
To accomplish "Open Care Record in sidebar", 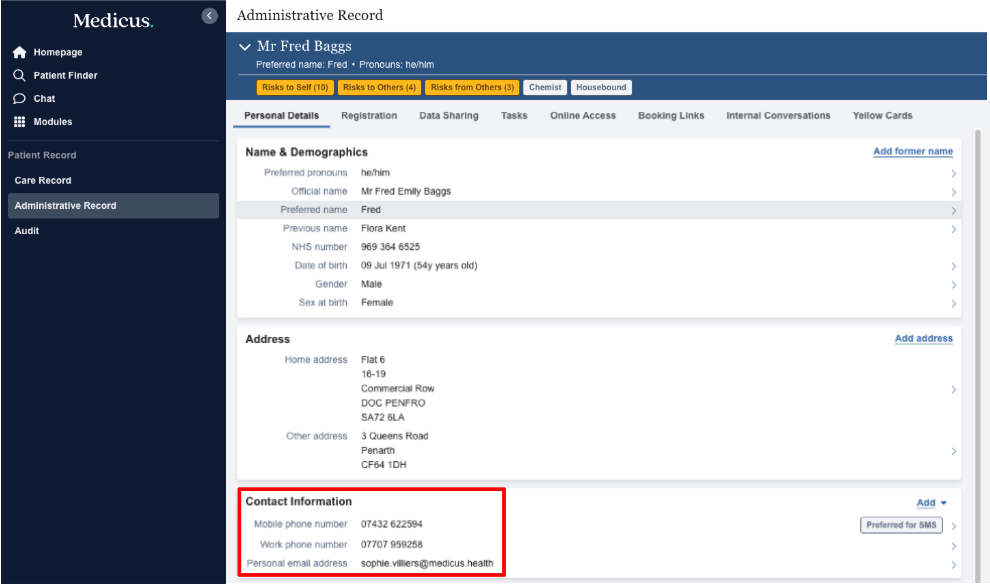I will pyautogui.click(x=43, y=181).
